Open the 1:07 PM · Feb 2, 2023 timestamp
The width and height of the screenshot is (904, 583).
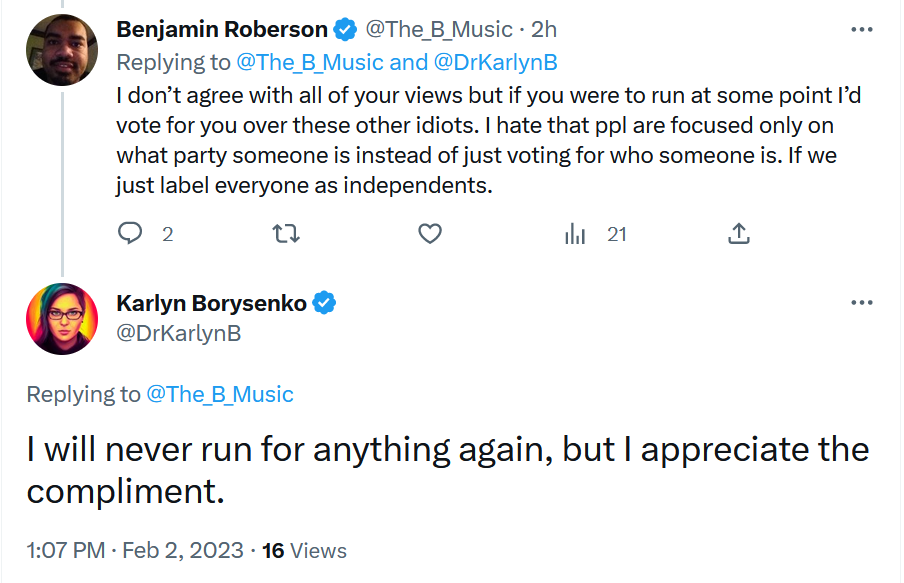click(135, 550)
